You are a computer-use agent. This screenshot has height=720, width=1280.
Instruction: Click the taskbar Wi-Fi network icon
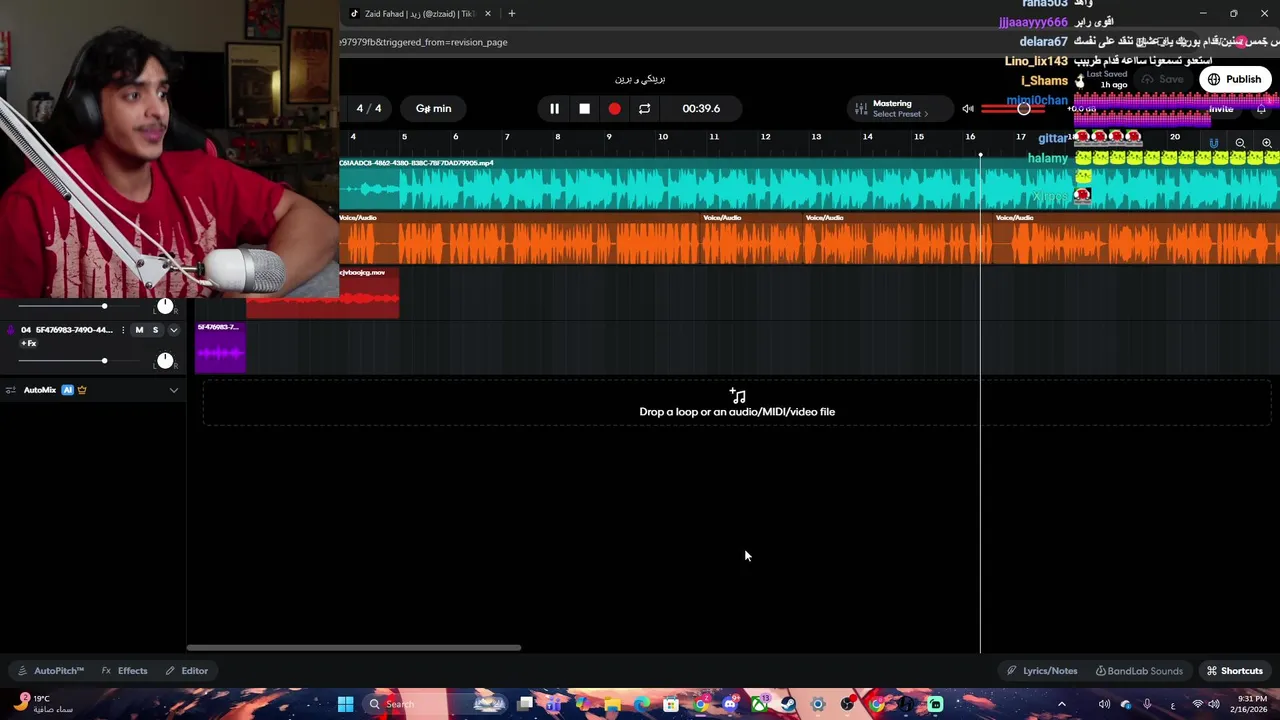click(1198, 704)
